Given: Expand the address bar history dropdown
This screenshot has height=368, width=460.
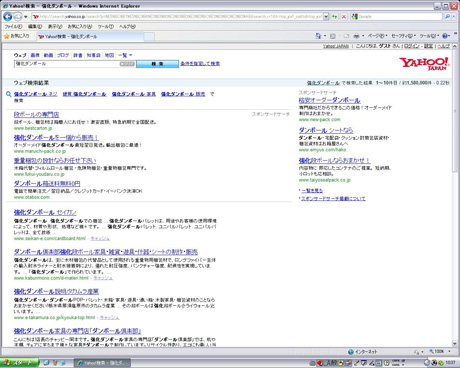Looking at the screenshot, I should [326, 16].
